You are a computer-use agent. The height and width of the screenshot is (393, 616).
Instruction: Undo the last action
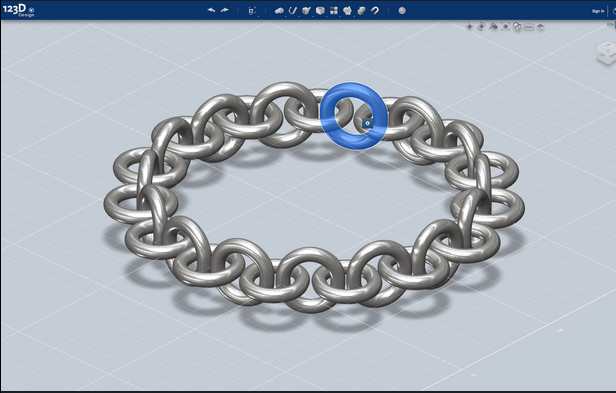211,10
